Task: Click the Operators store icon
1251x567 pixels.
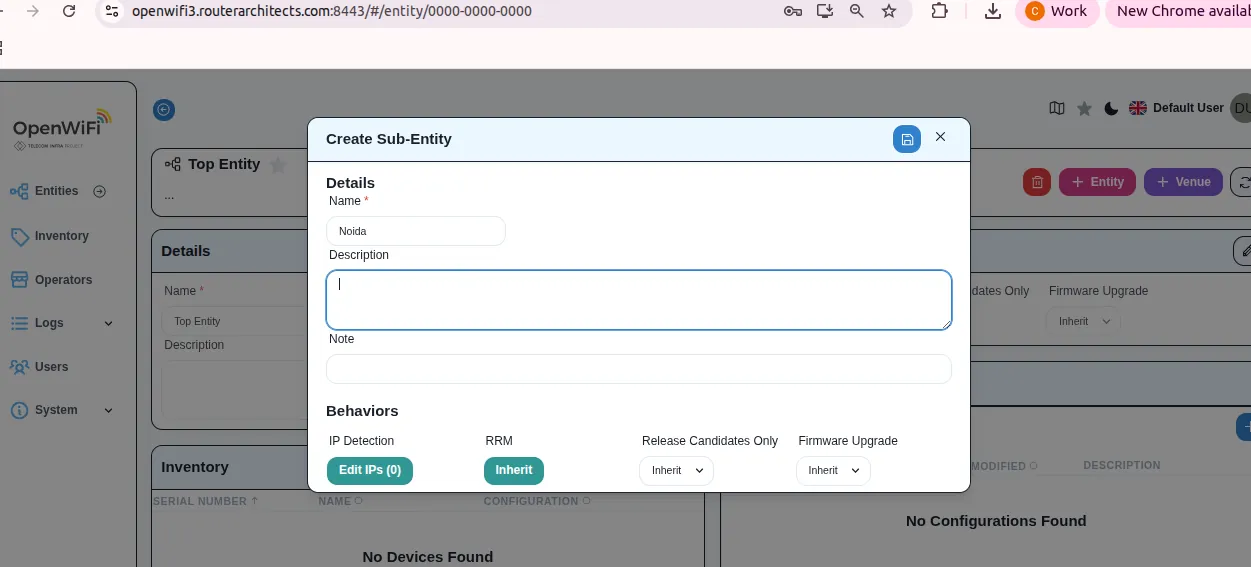Action: tap(19, 280)
